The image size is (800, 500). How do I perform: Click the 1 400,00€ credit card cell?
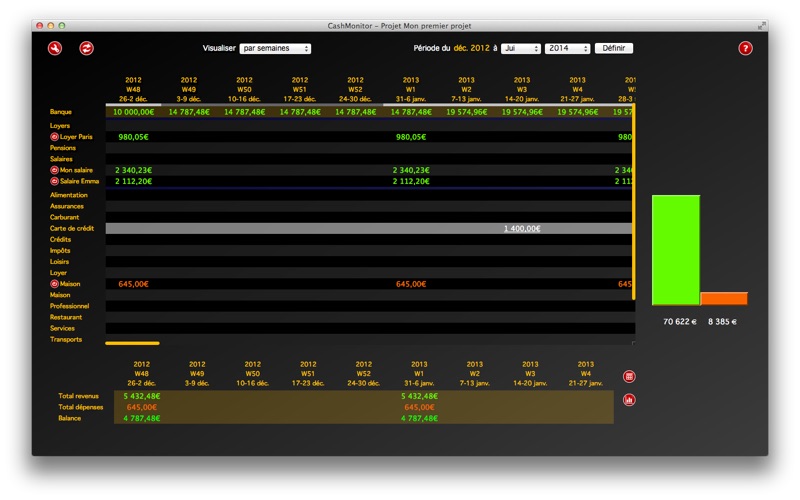click(522, 229)
